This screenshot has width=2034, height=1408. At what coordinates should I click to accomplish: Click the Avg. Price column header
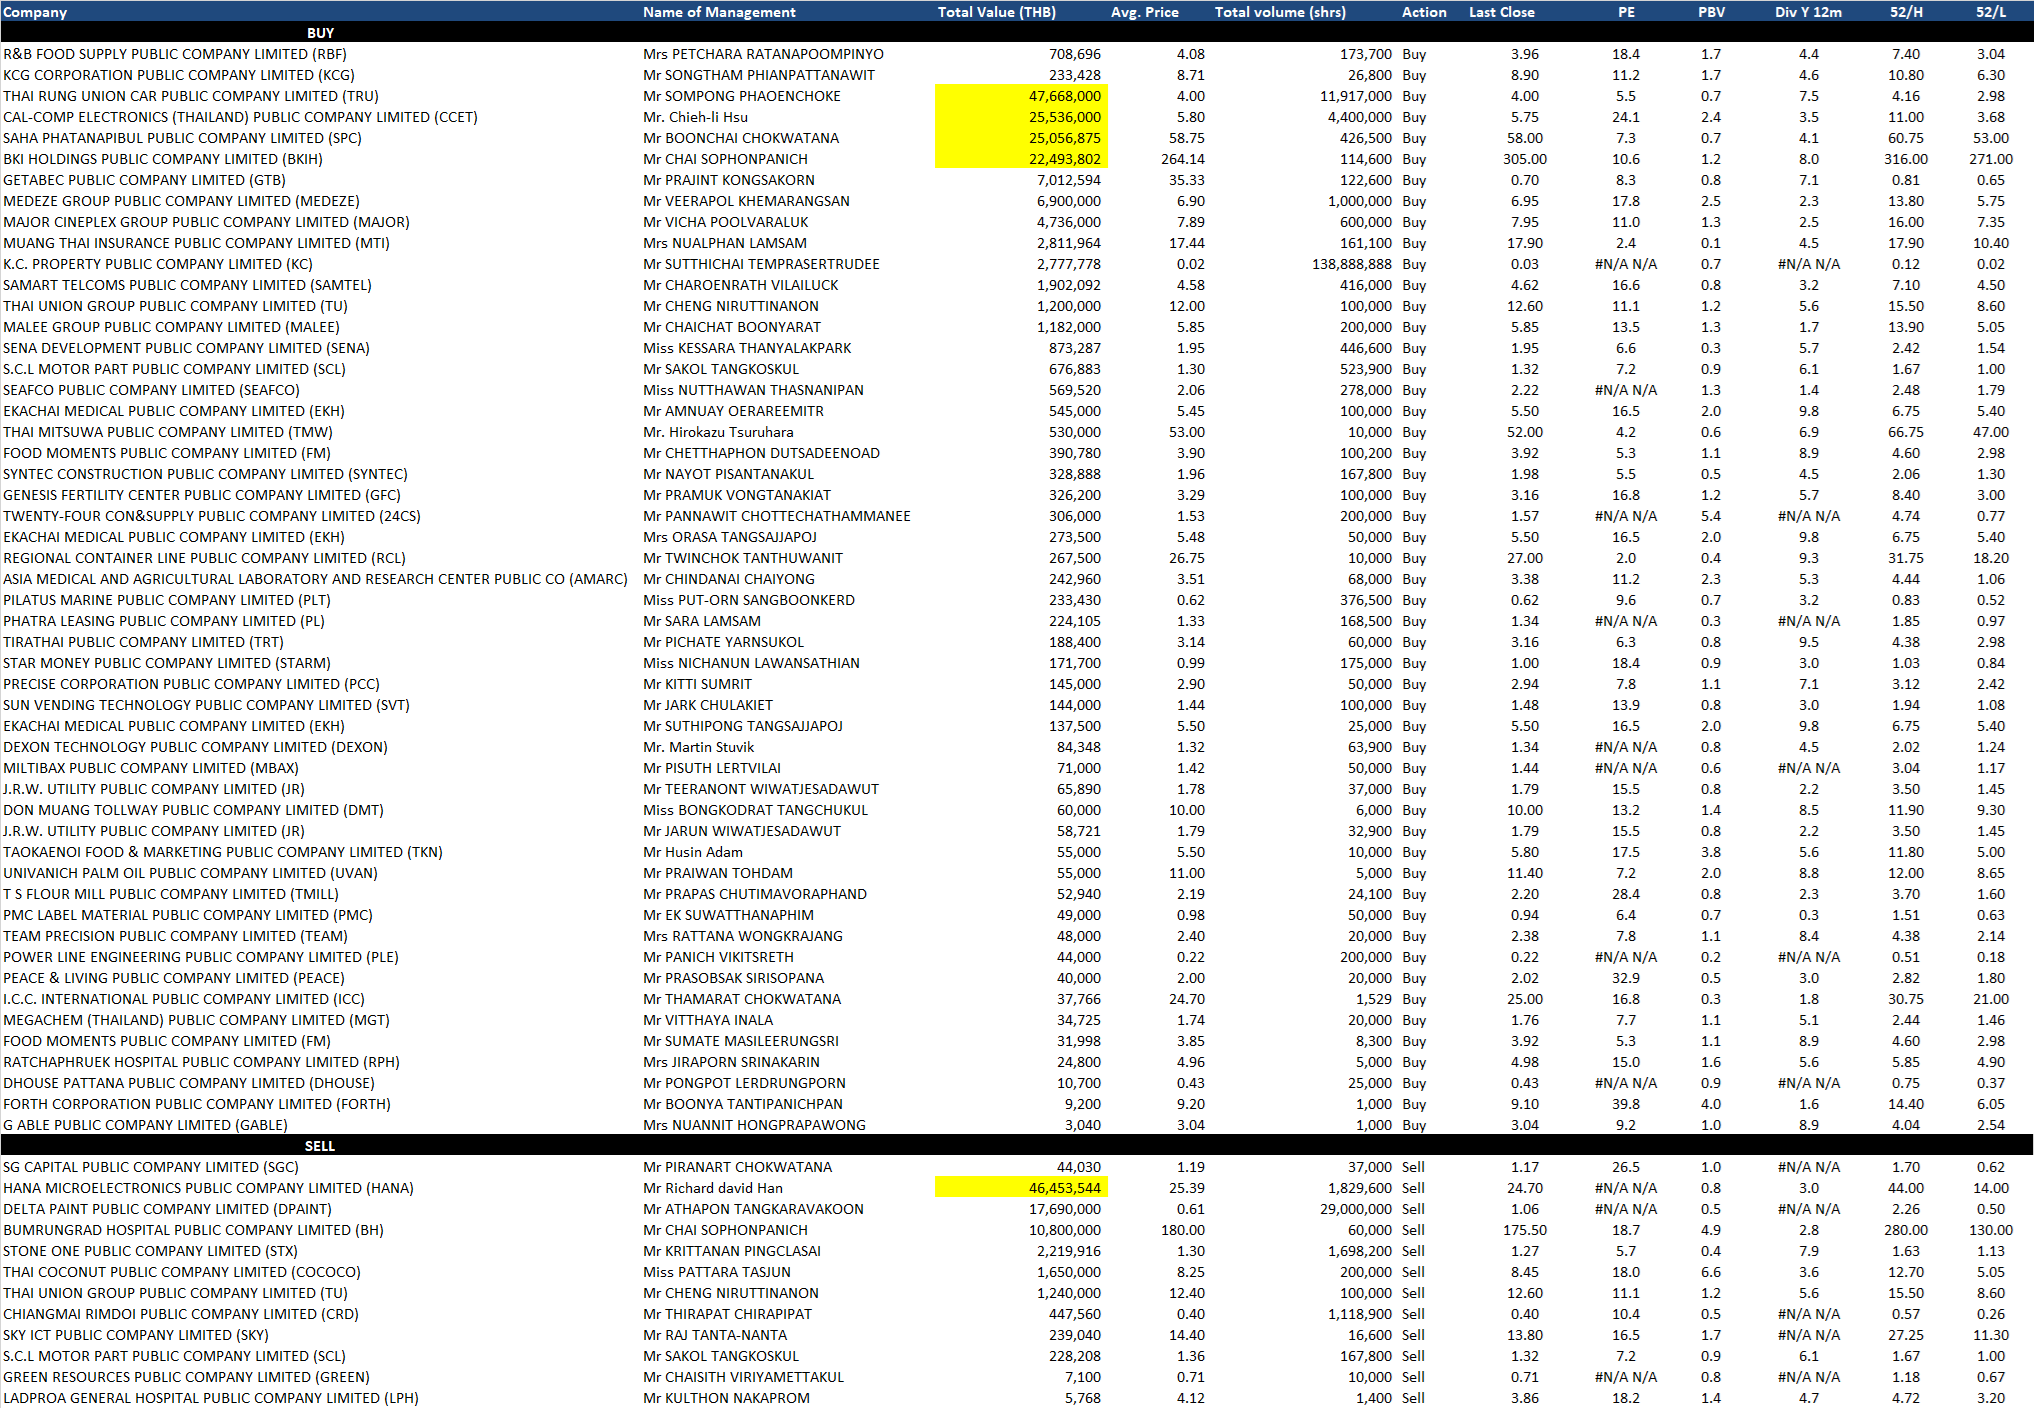pos(1144,12)
